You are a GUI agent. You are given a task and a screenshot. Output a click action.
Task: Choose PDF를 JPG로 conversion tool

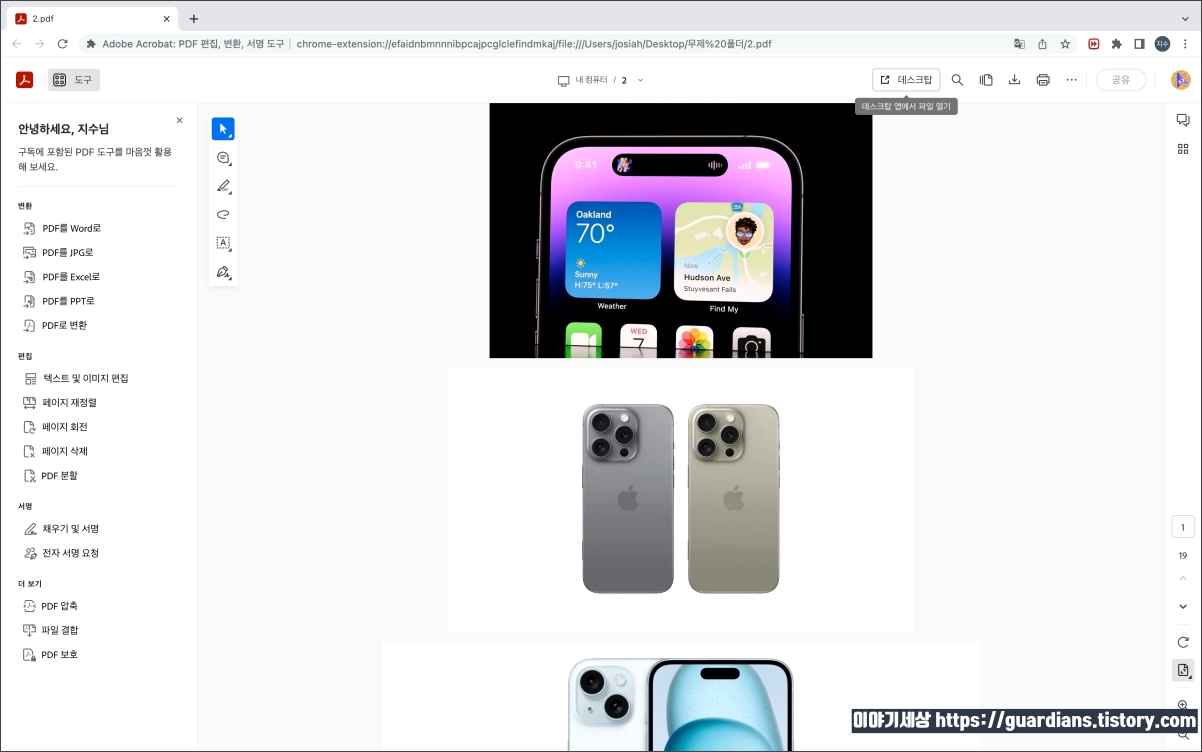pyautogui.click(x=58, y=253)
